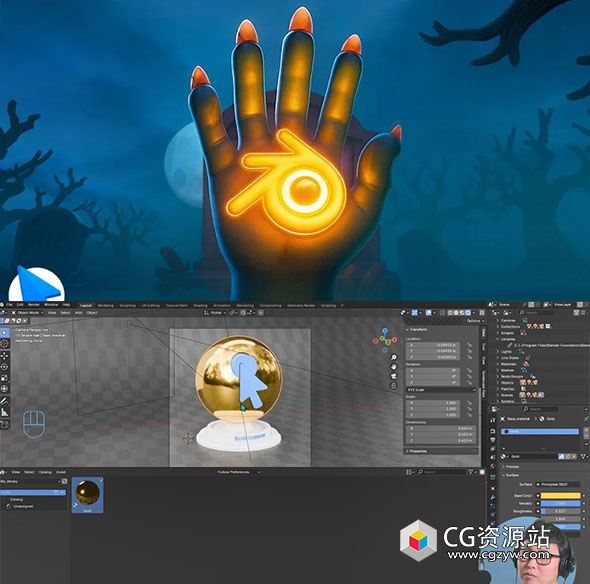Open the Render properties tab icon
590x584 pixels.
493,431
